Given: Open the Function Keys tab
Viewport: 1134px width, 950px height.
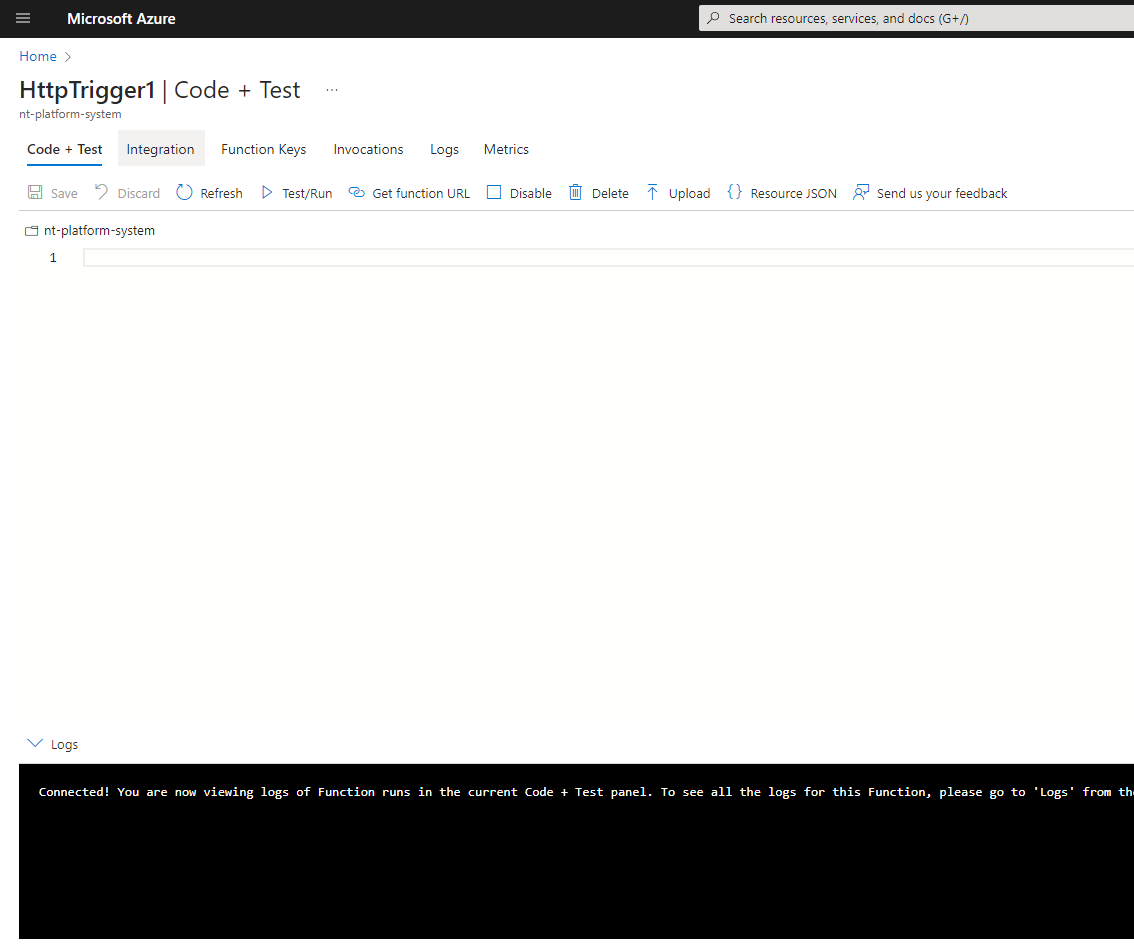Looking at the screenshot, I should [x=264, y=149].
